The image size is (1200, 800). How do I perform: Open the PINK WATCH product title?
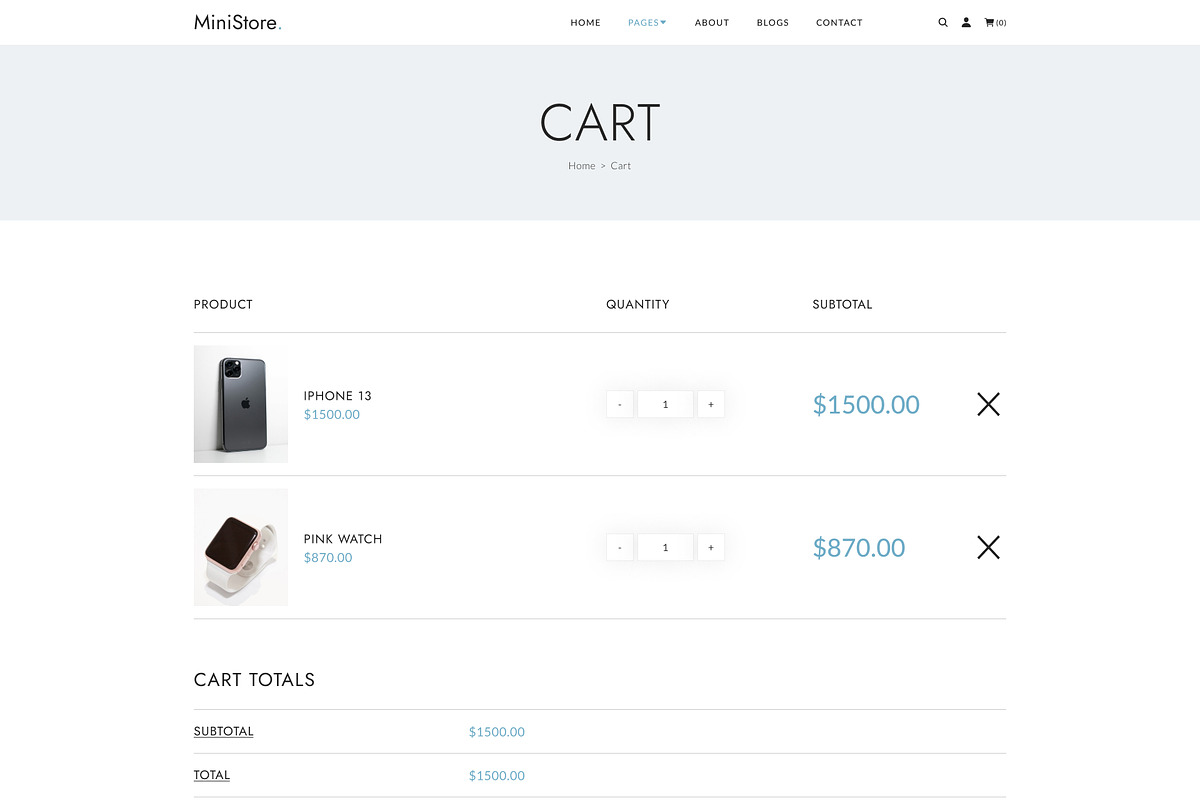pos(343,539)
